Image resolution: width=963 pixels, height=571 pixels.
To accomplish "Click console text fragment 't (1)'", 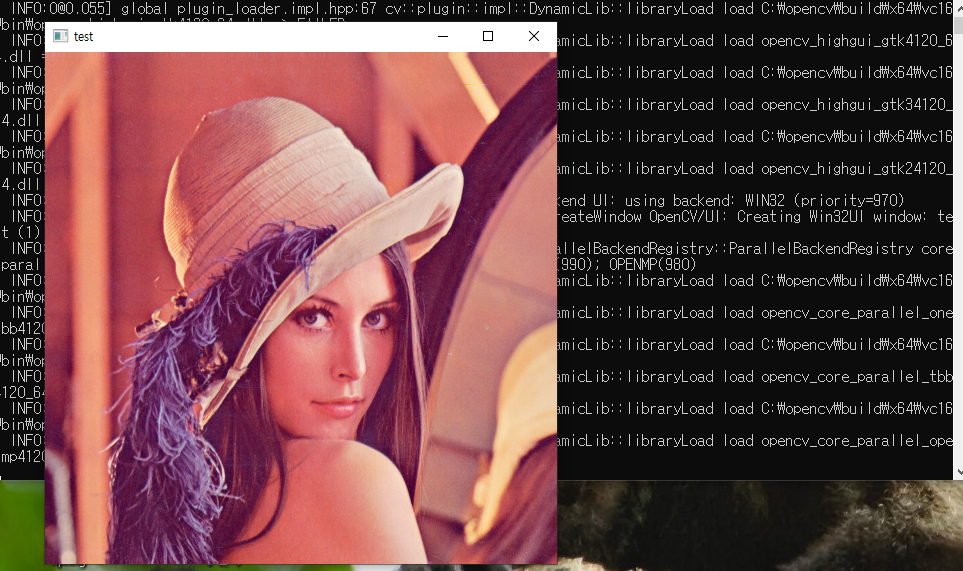I will pos(20,233).
